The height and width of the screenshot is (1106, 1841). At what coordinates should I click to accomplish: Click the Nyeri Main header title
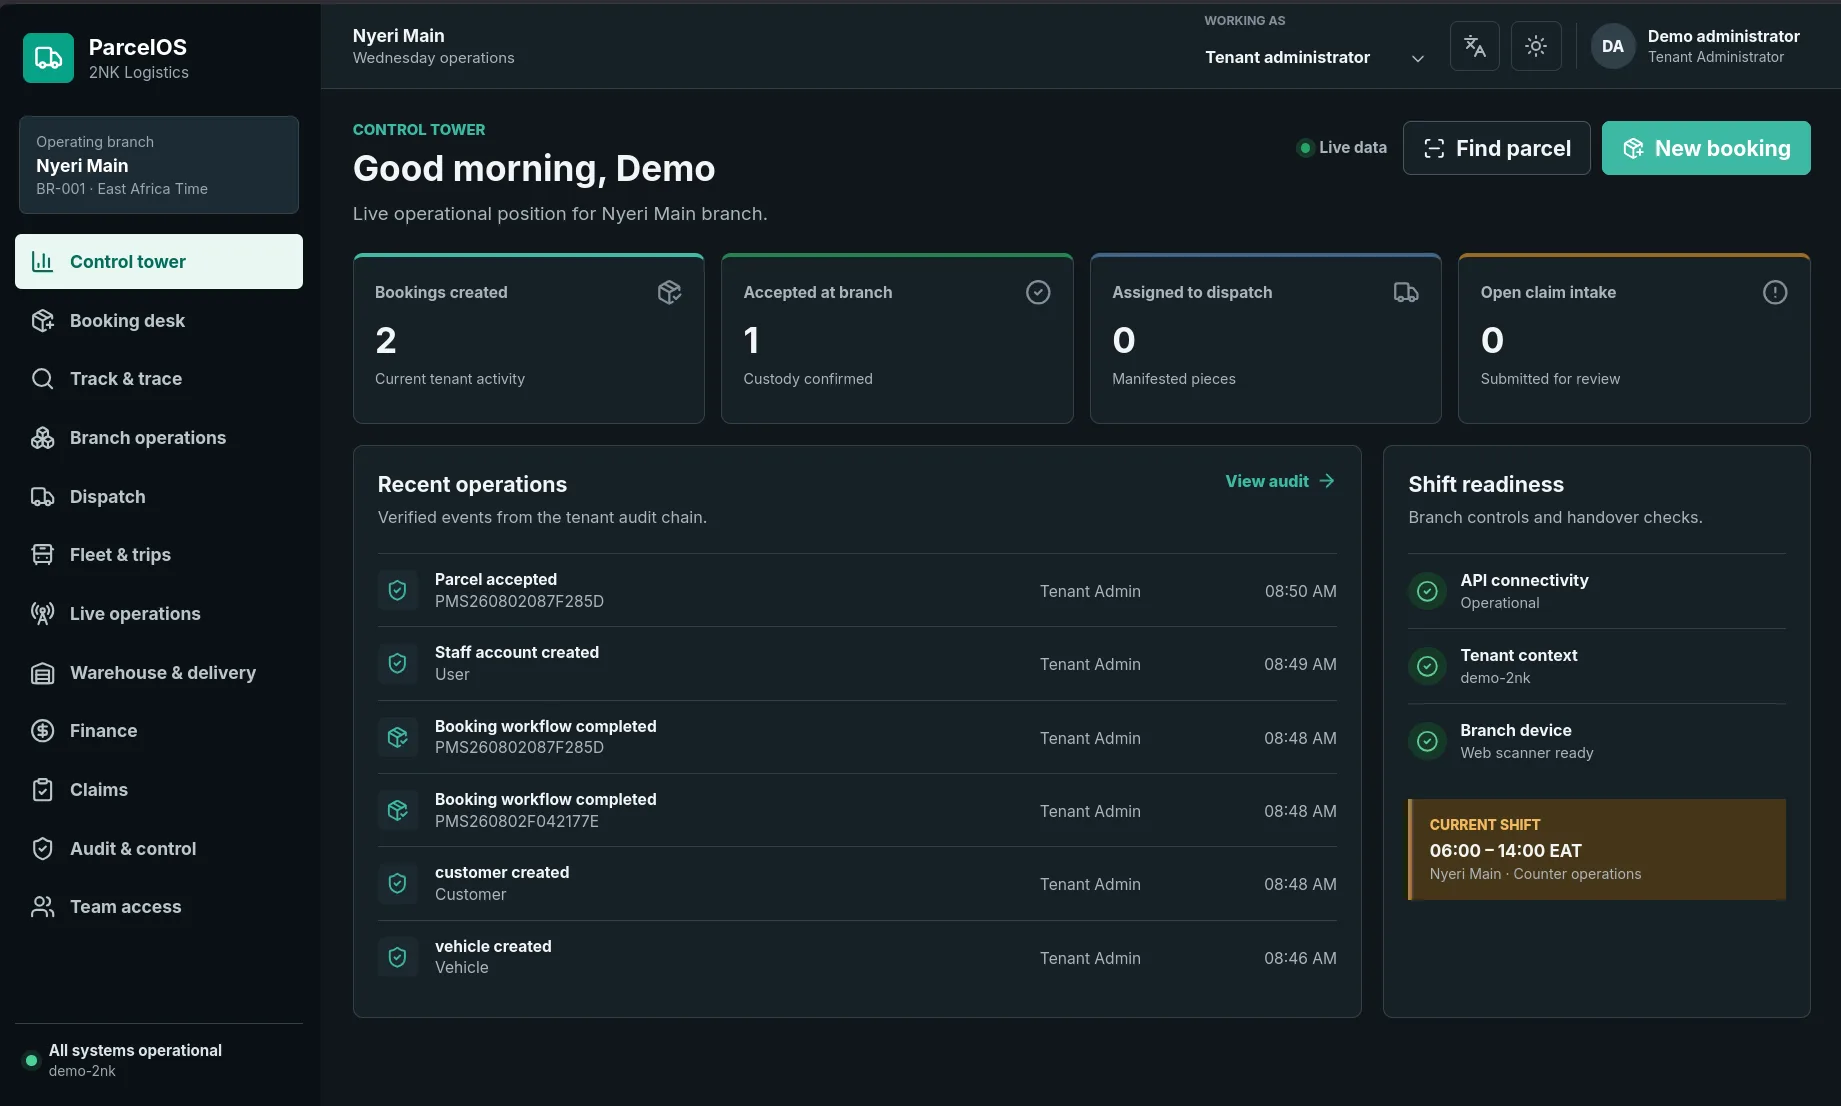tap(398, 36)
